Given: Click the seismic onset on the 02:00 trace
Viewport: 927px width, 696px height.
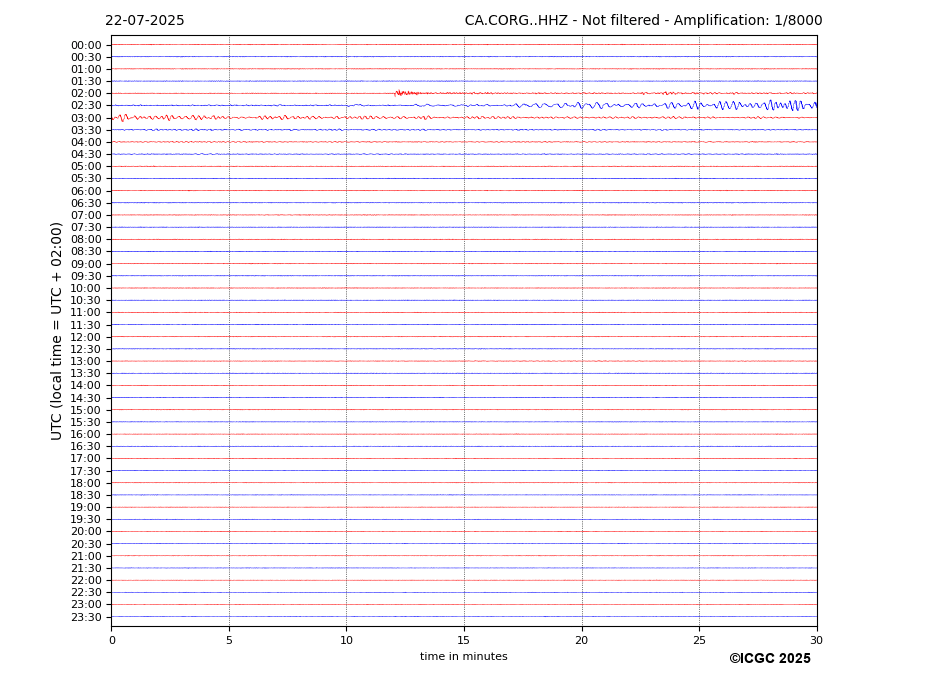Looking at the screenshot, I should coord(406,93).
